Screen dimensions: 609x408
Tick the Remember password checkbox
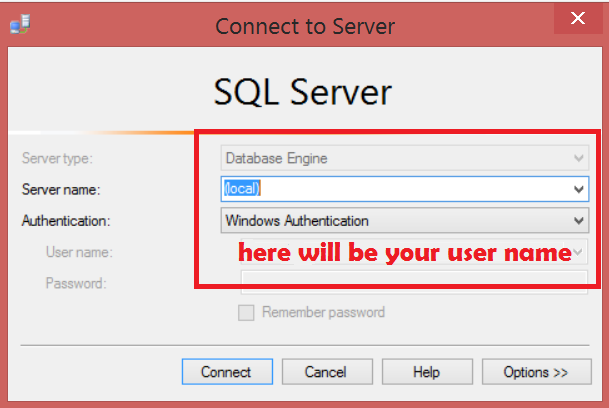click(x=246, y=312)
